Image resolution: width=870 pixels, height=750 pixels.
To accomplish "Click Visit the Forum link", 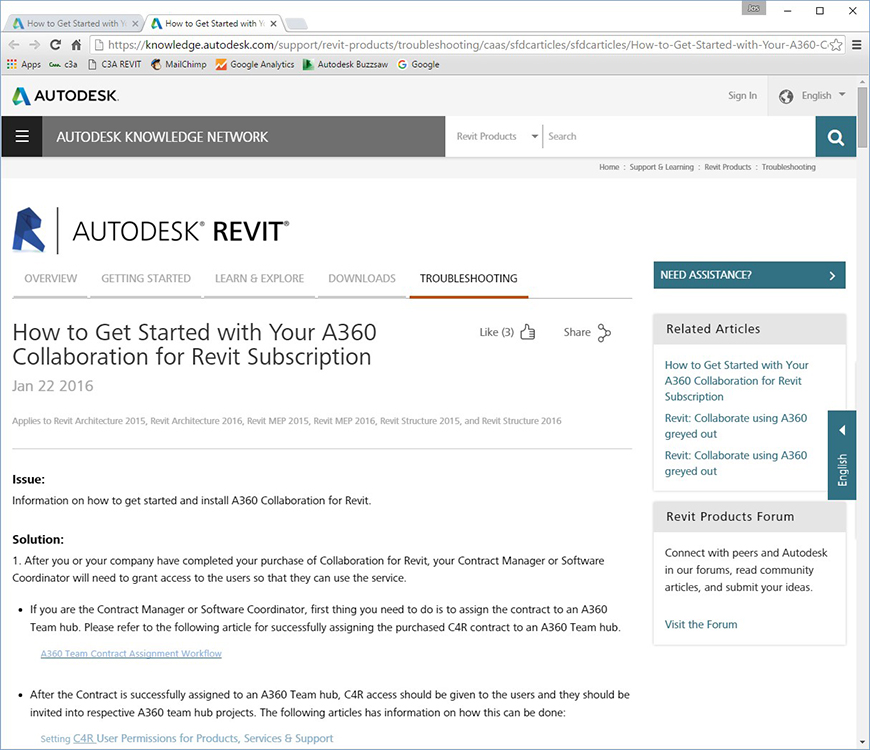I will coord(701,625).
